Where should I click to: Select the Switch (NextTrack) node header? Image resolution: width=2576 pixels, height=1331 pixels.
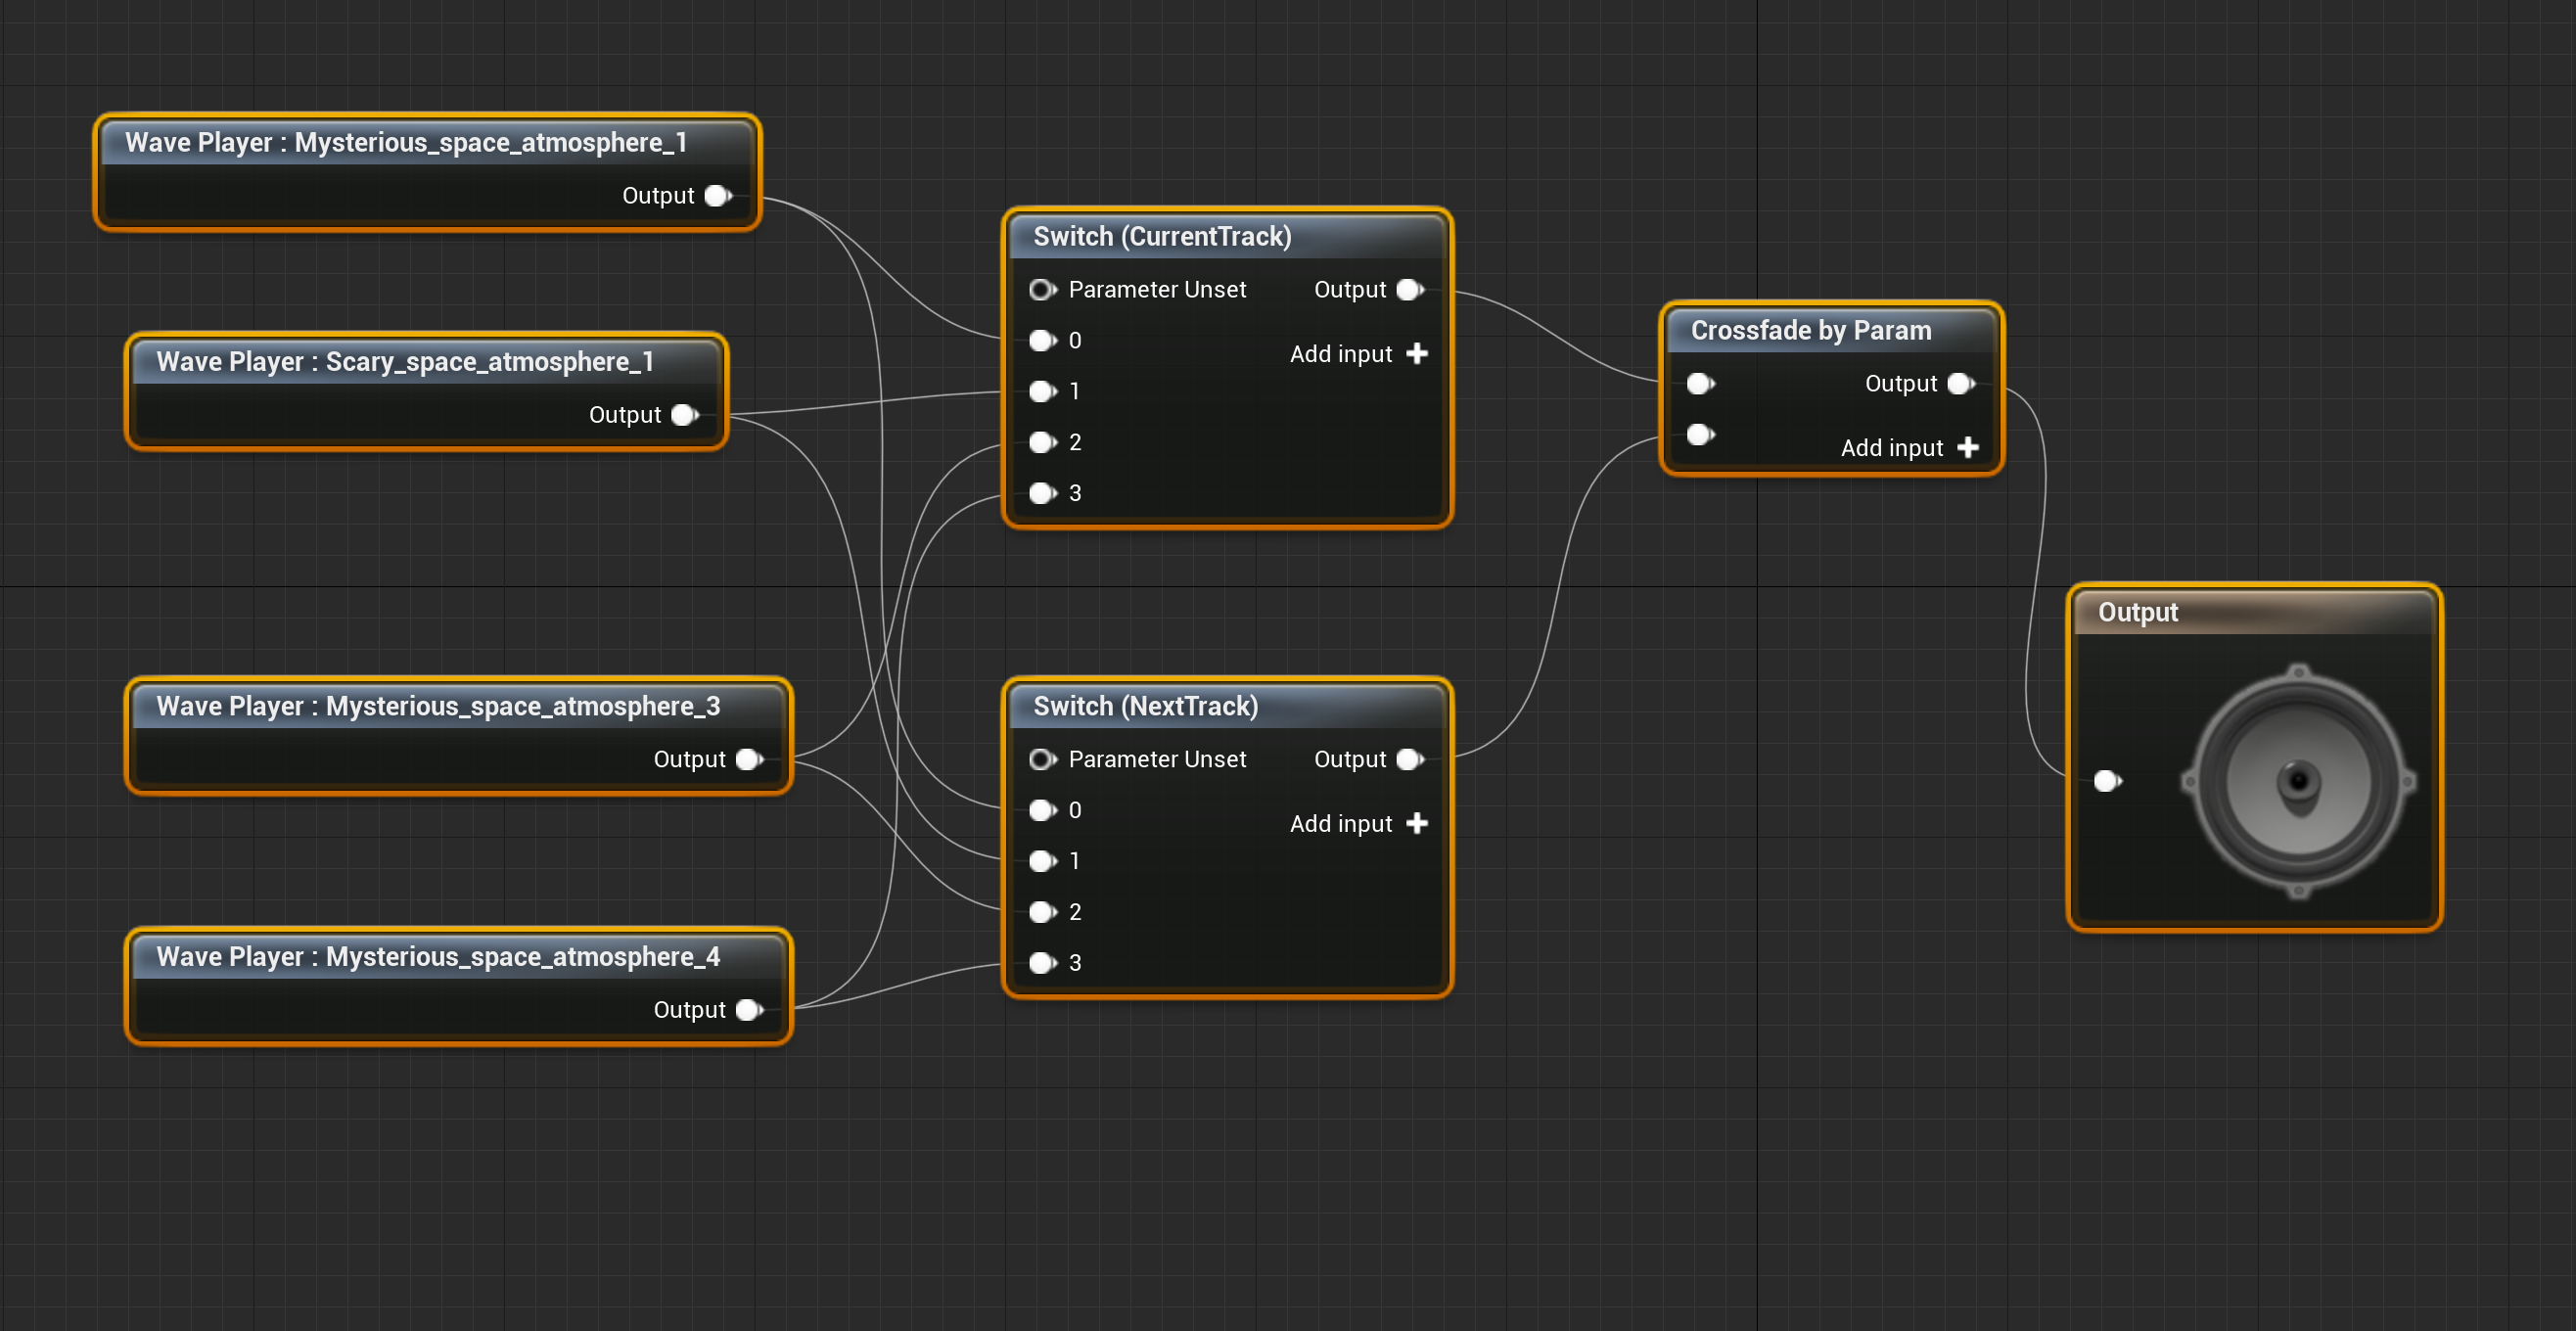coord(1145,706)
